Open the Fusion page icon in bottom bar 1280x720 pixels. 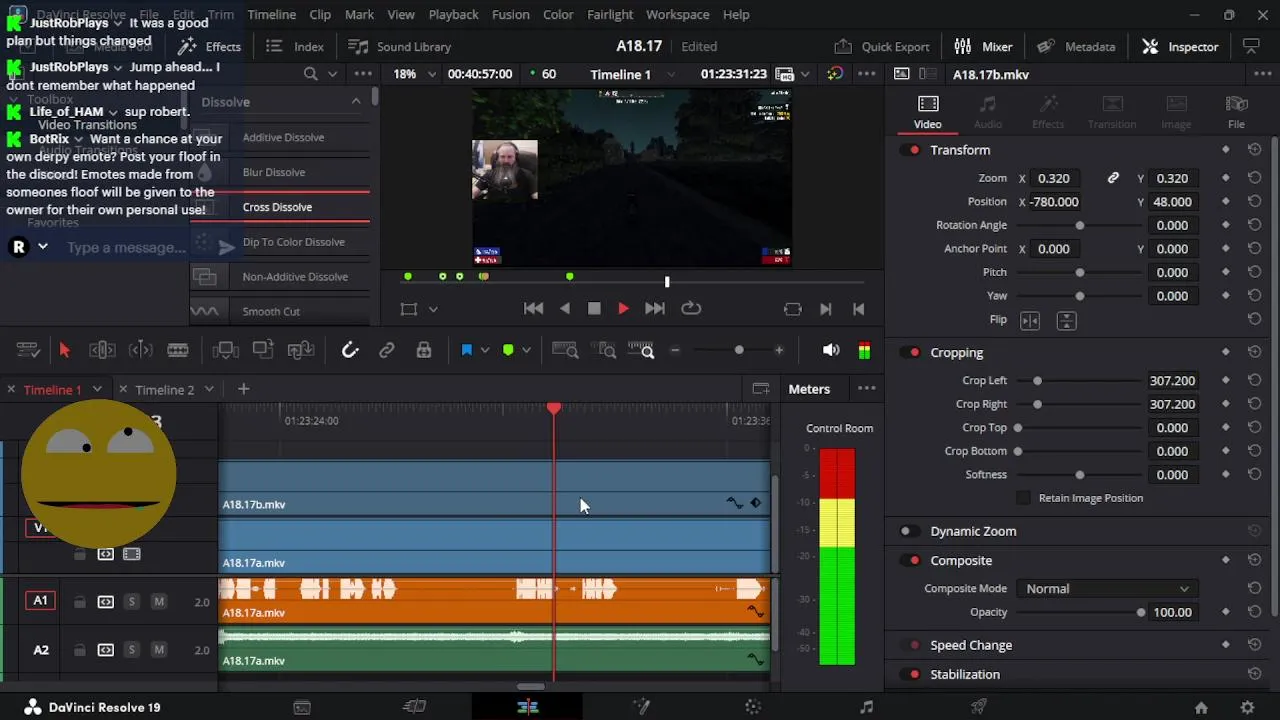[x=641, y=707]
